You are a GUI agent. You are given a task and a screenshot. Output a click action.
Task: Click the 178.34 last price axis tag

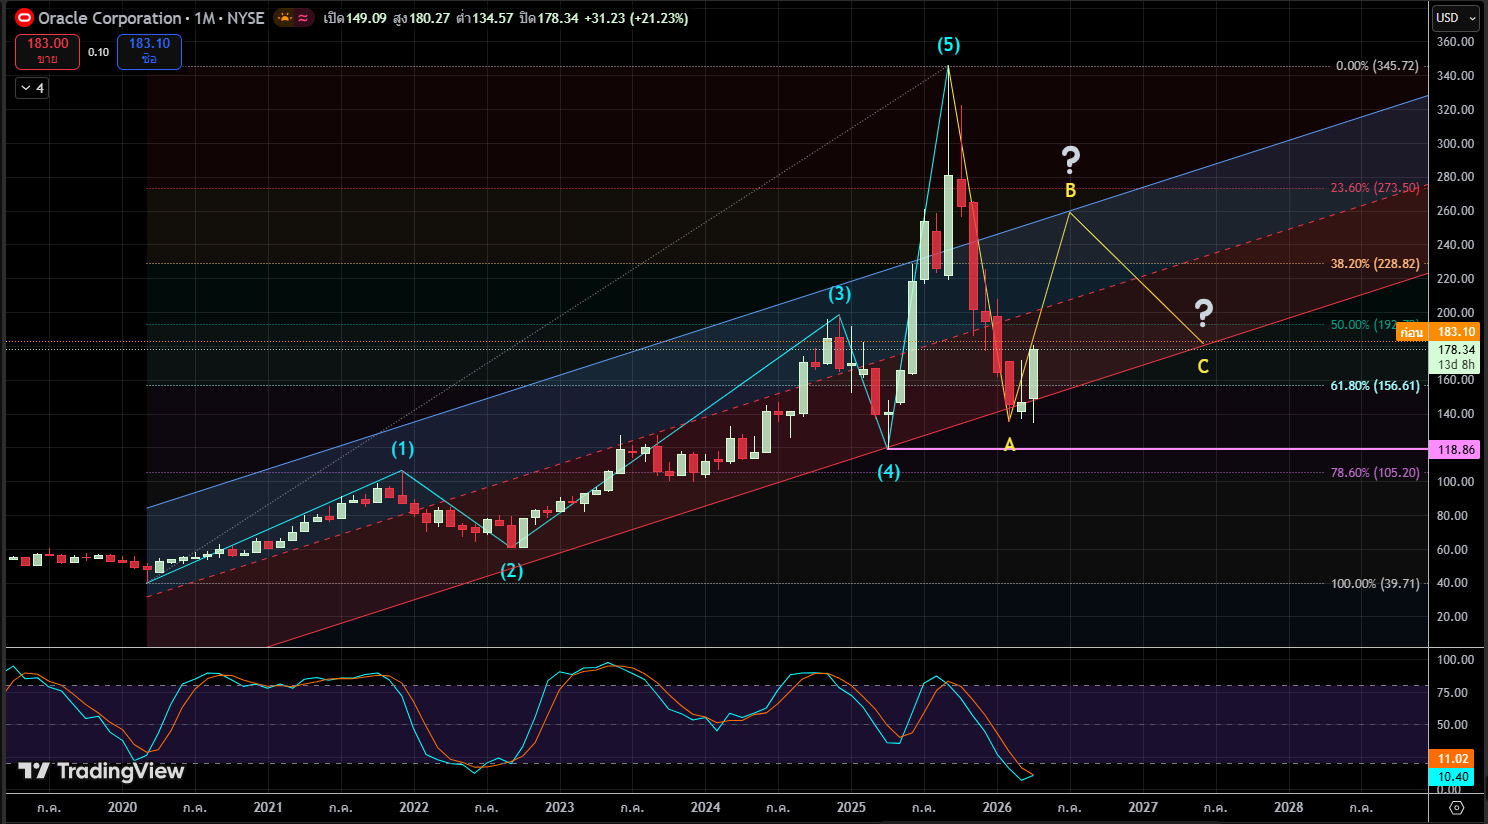tap(1456, 350)
